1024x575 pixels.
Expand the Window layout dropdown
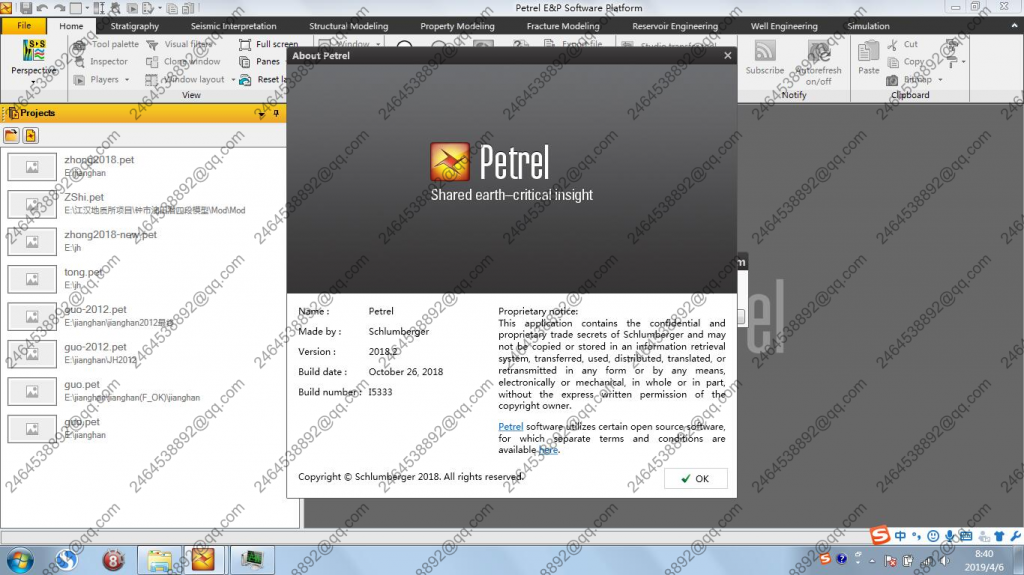[x=233, y=80]
